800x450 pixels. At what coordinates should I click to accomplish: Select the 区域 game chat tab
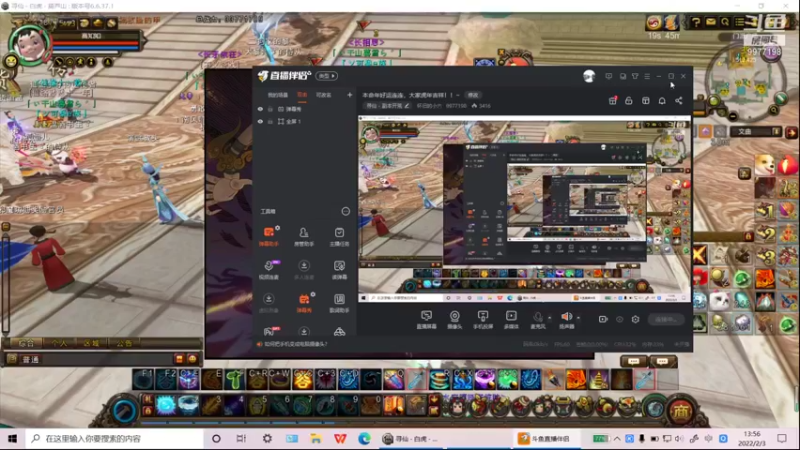pyautogui.click(x=91, y=343)
